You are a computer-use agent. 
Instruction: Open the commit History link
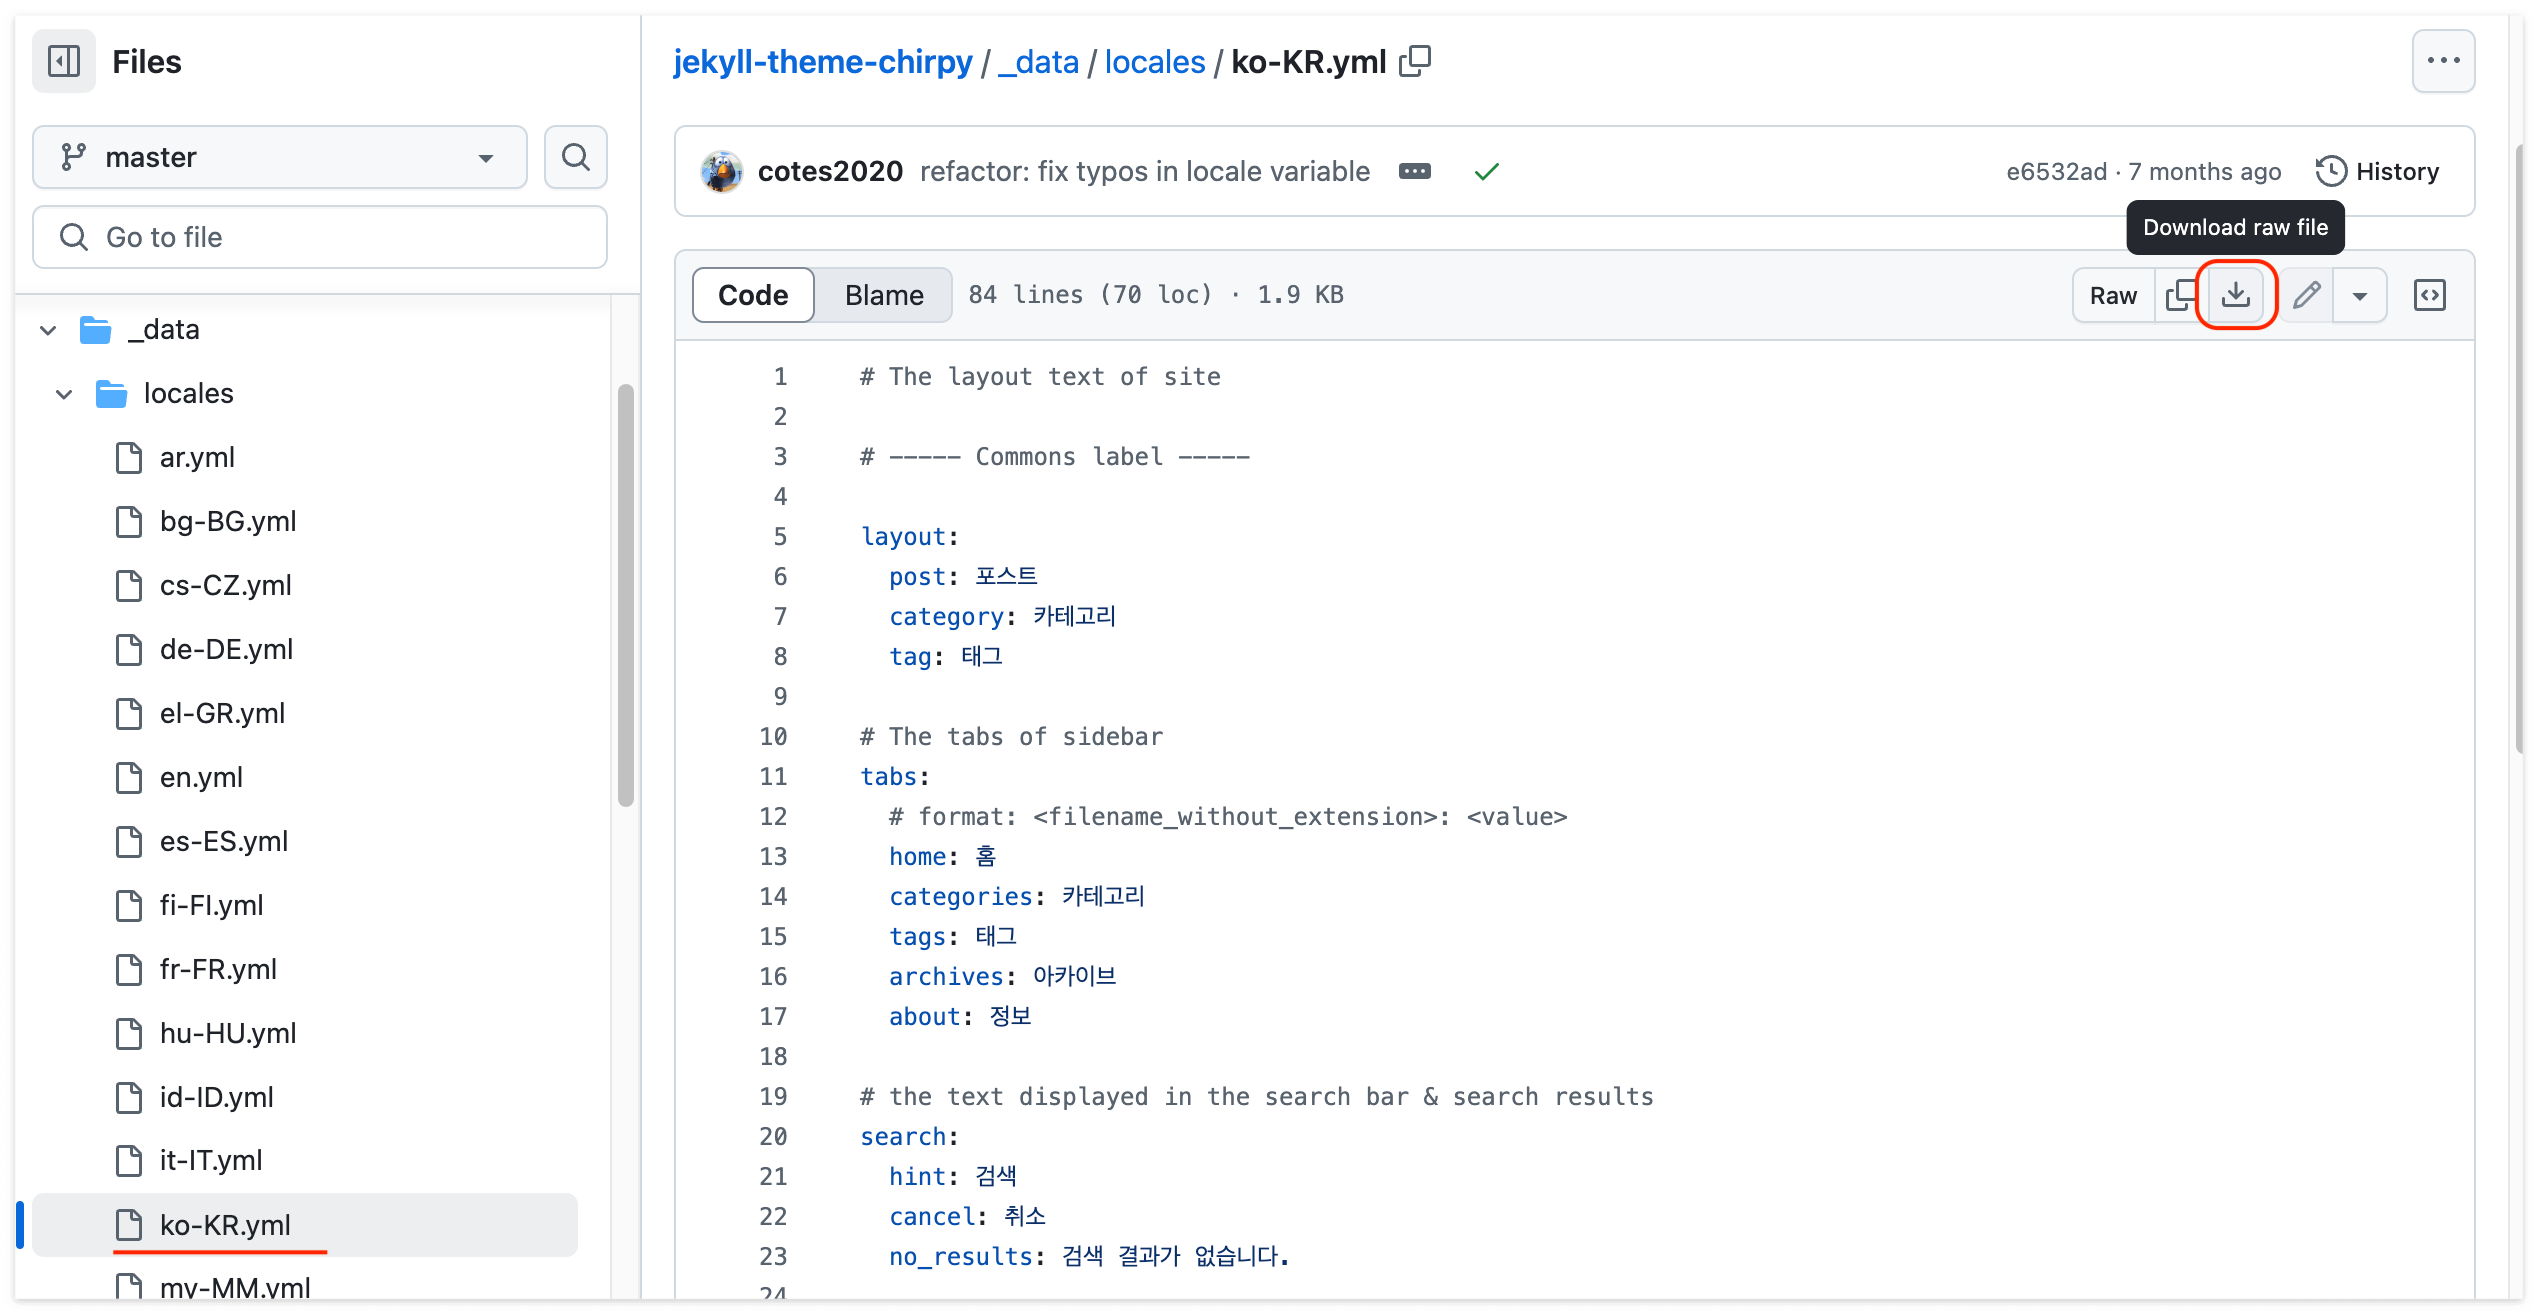[x=2378, y=172]
